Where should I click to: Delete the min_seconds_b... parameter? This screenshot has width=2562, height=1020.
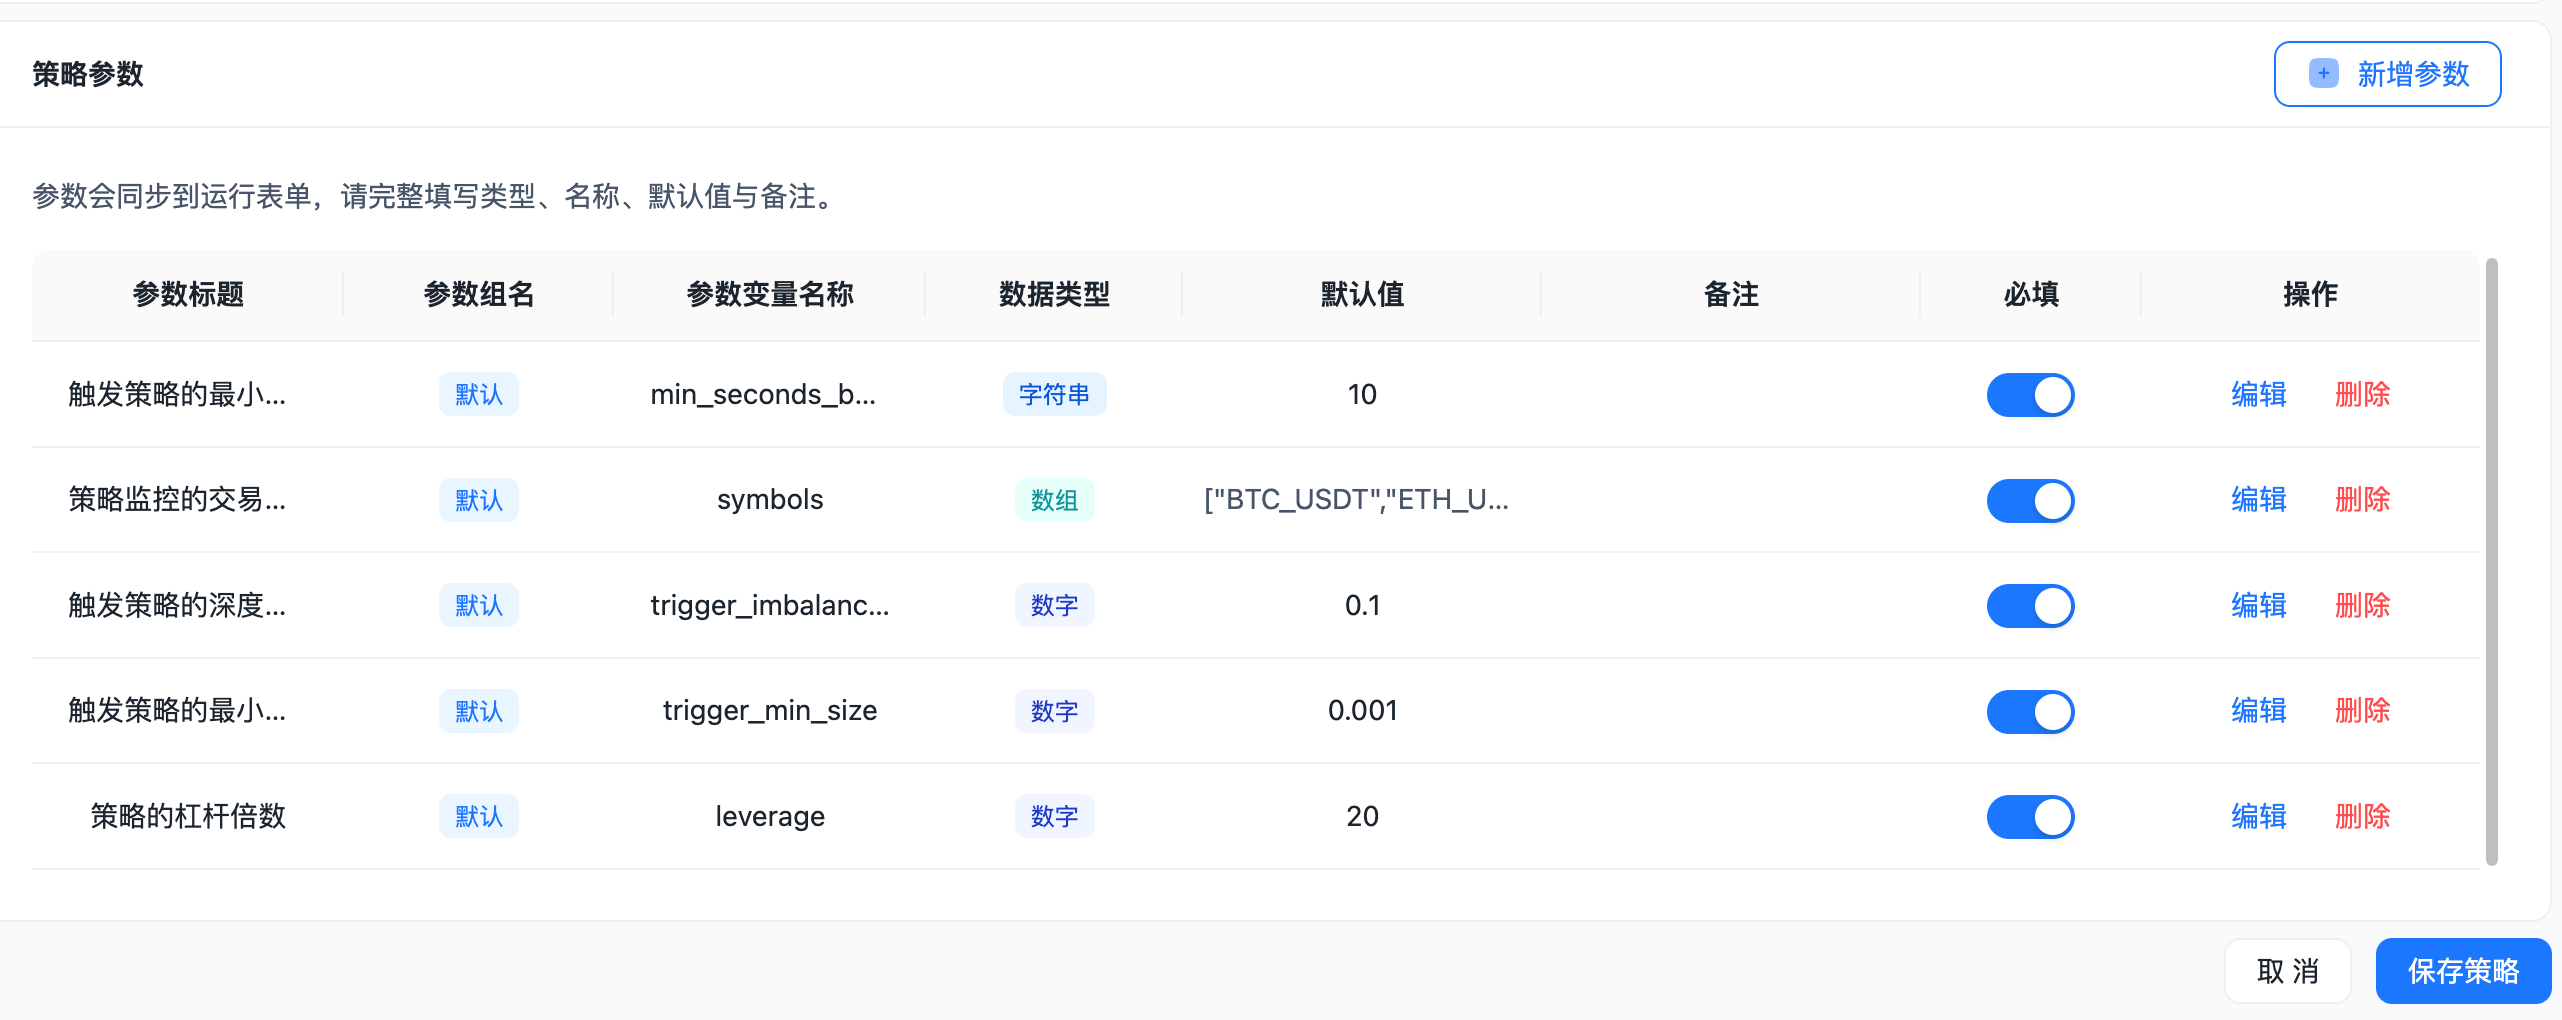(x=2361, y=394)
